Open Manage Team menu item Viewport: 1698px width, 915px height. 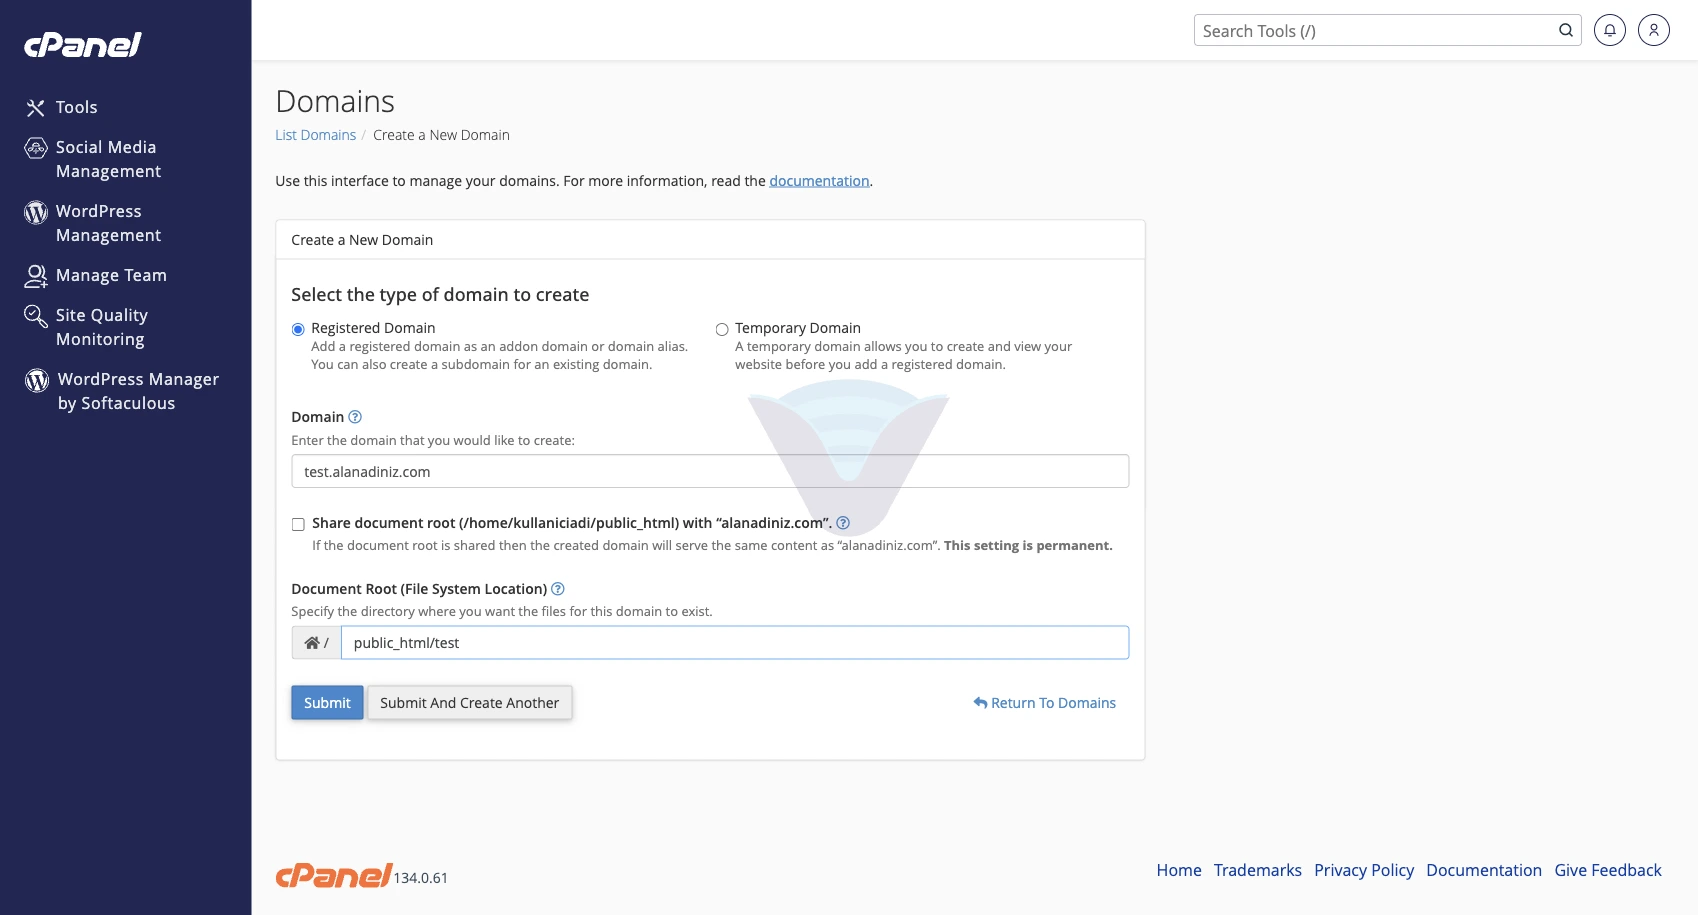[111, 275]
